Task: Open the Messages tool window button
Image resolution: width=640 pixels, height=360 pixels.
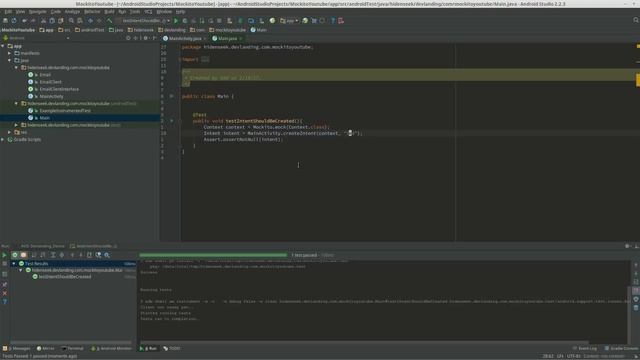Action: (x=17, y=349)
